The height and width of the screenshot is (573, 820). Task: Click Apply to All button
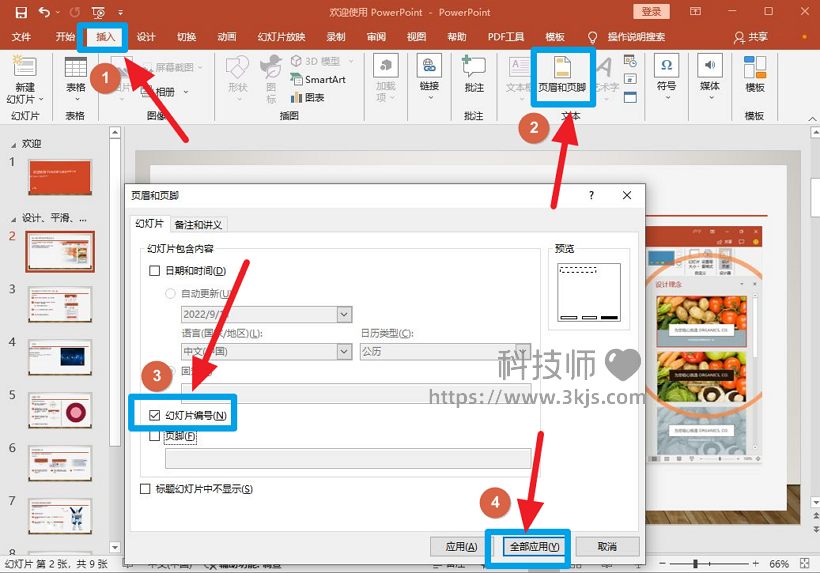click(534, 547)
